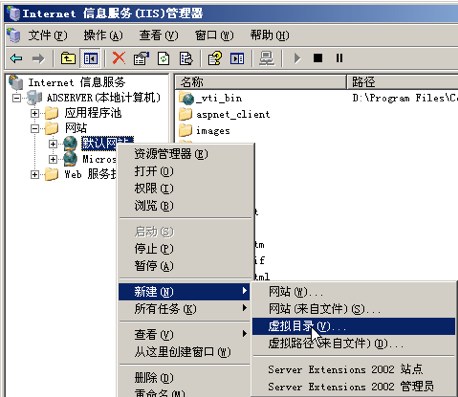
Task: Expand the 默认网站 tree node
Action: click(53, 144)
